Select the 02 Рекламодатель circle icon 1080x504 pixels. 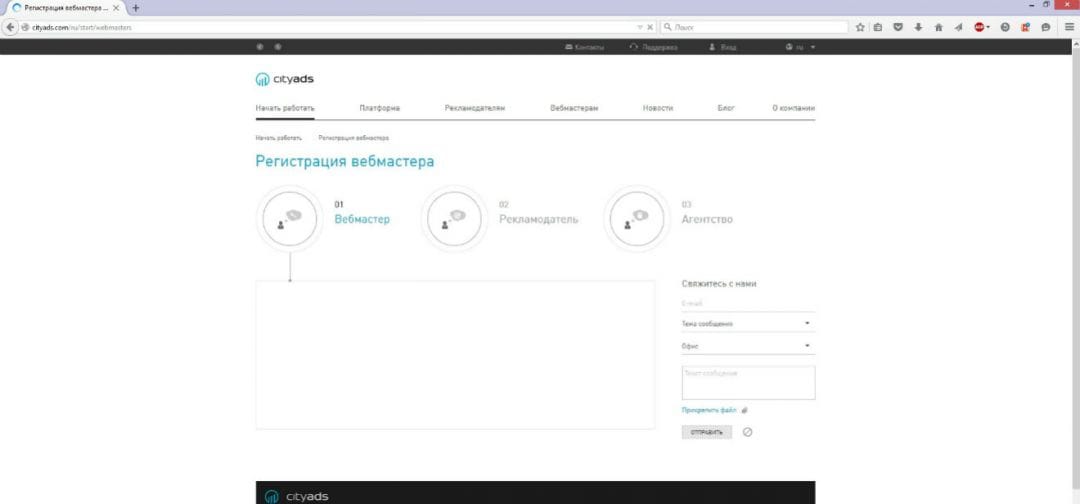click(x=454, y=219)
